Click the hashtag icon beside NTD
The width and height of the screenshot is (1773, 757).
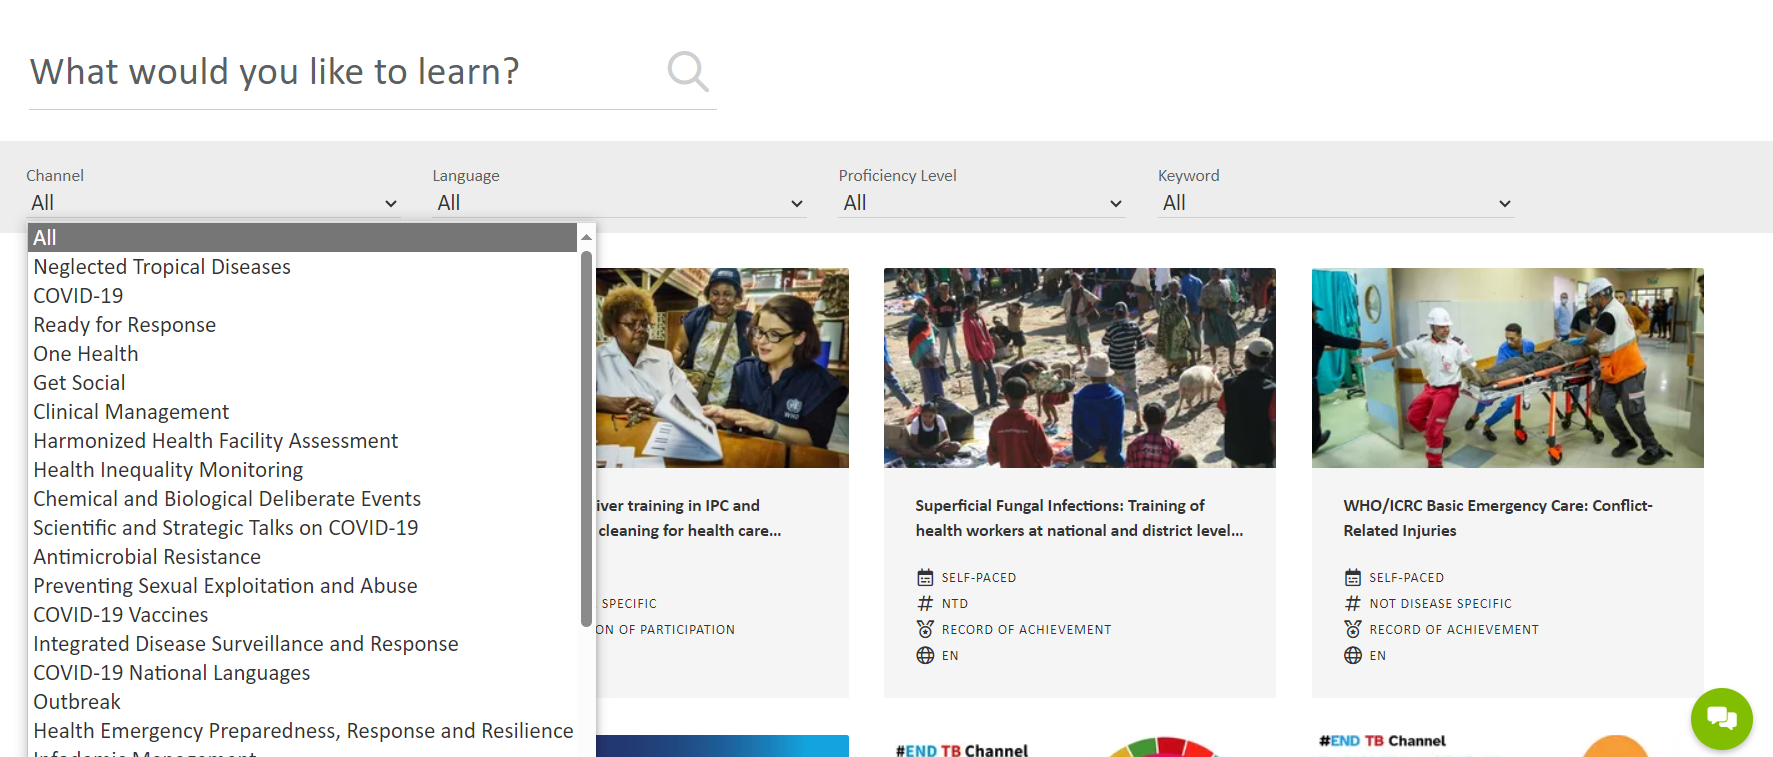click(x=925, y=603)
